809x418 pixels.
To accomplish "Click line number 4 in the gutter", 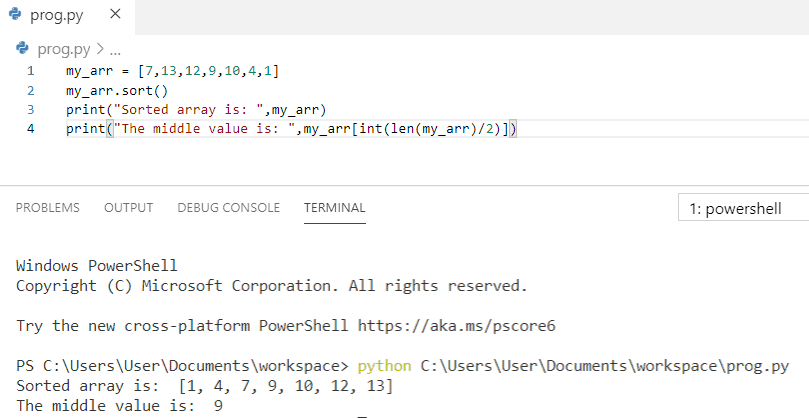I will 30,128.
